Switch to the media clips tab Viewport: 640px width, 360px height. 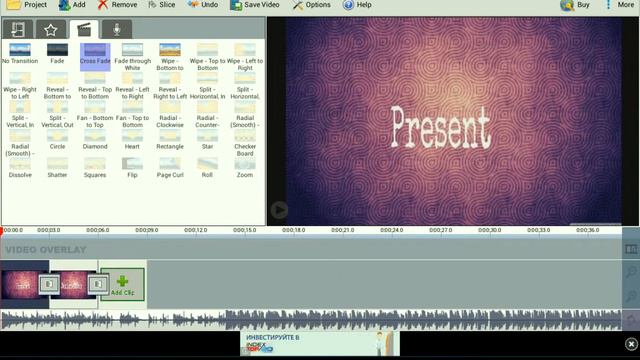pyautogui.click(x=18, y=29)
